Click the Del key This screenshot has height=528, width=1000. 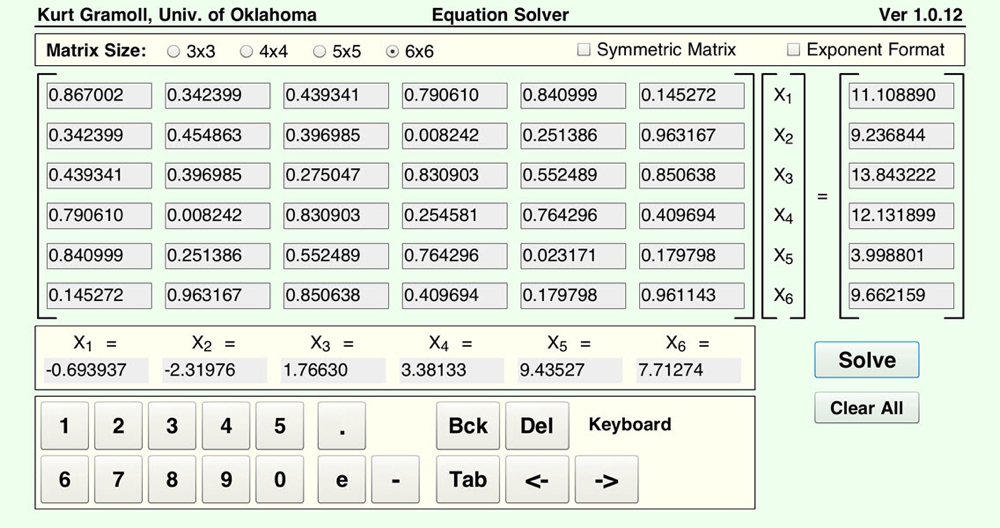pos(537,425)
